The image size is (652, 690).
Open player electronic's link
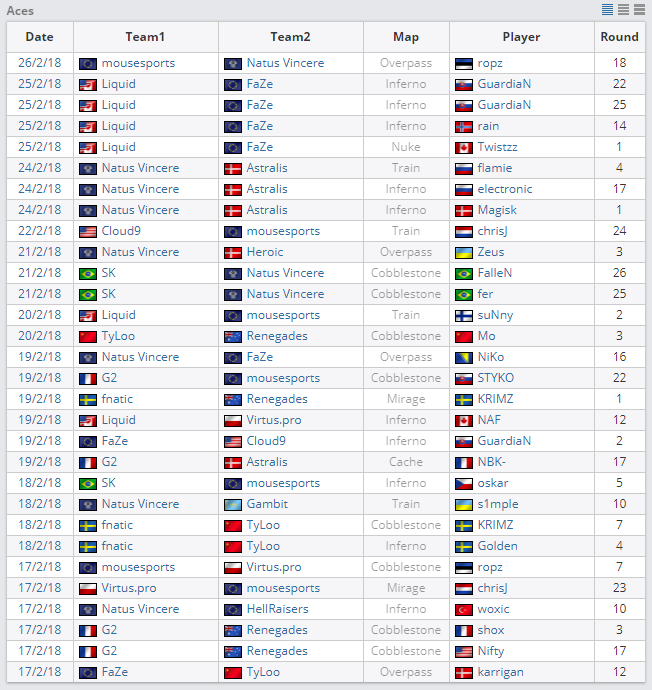(505, 189)
